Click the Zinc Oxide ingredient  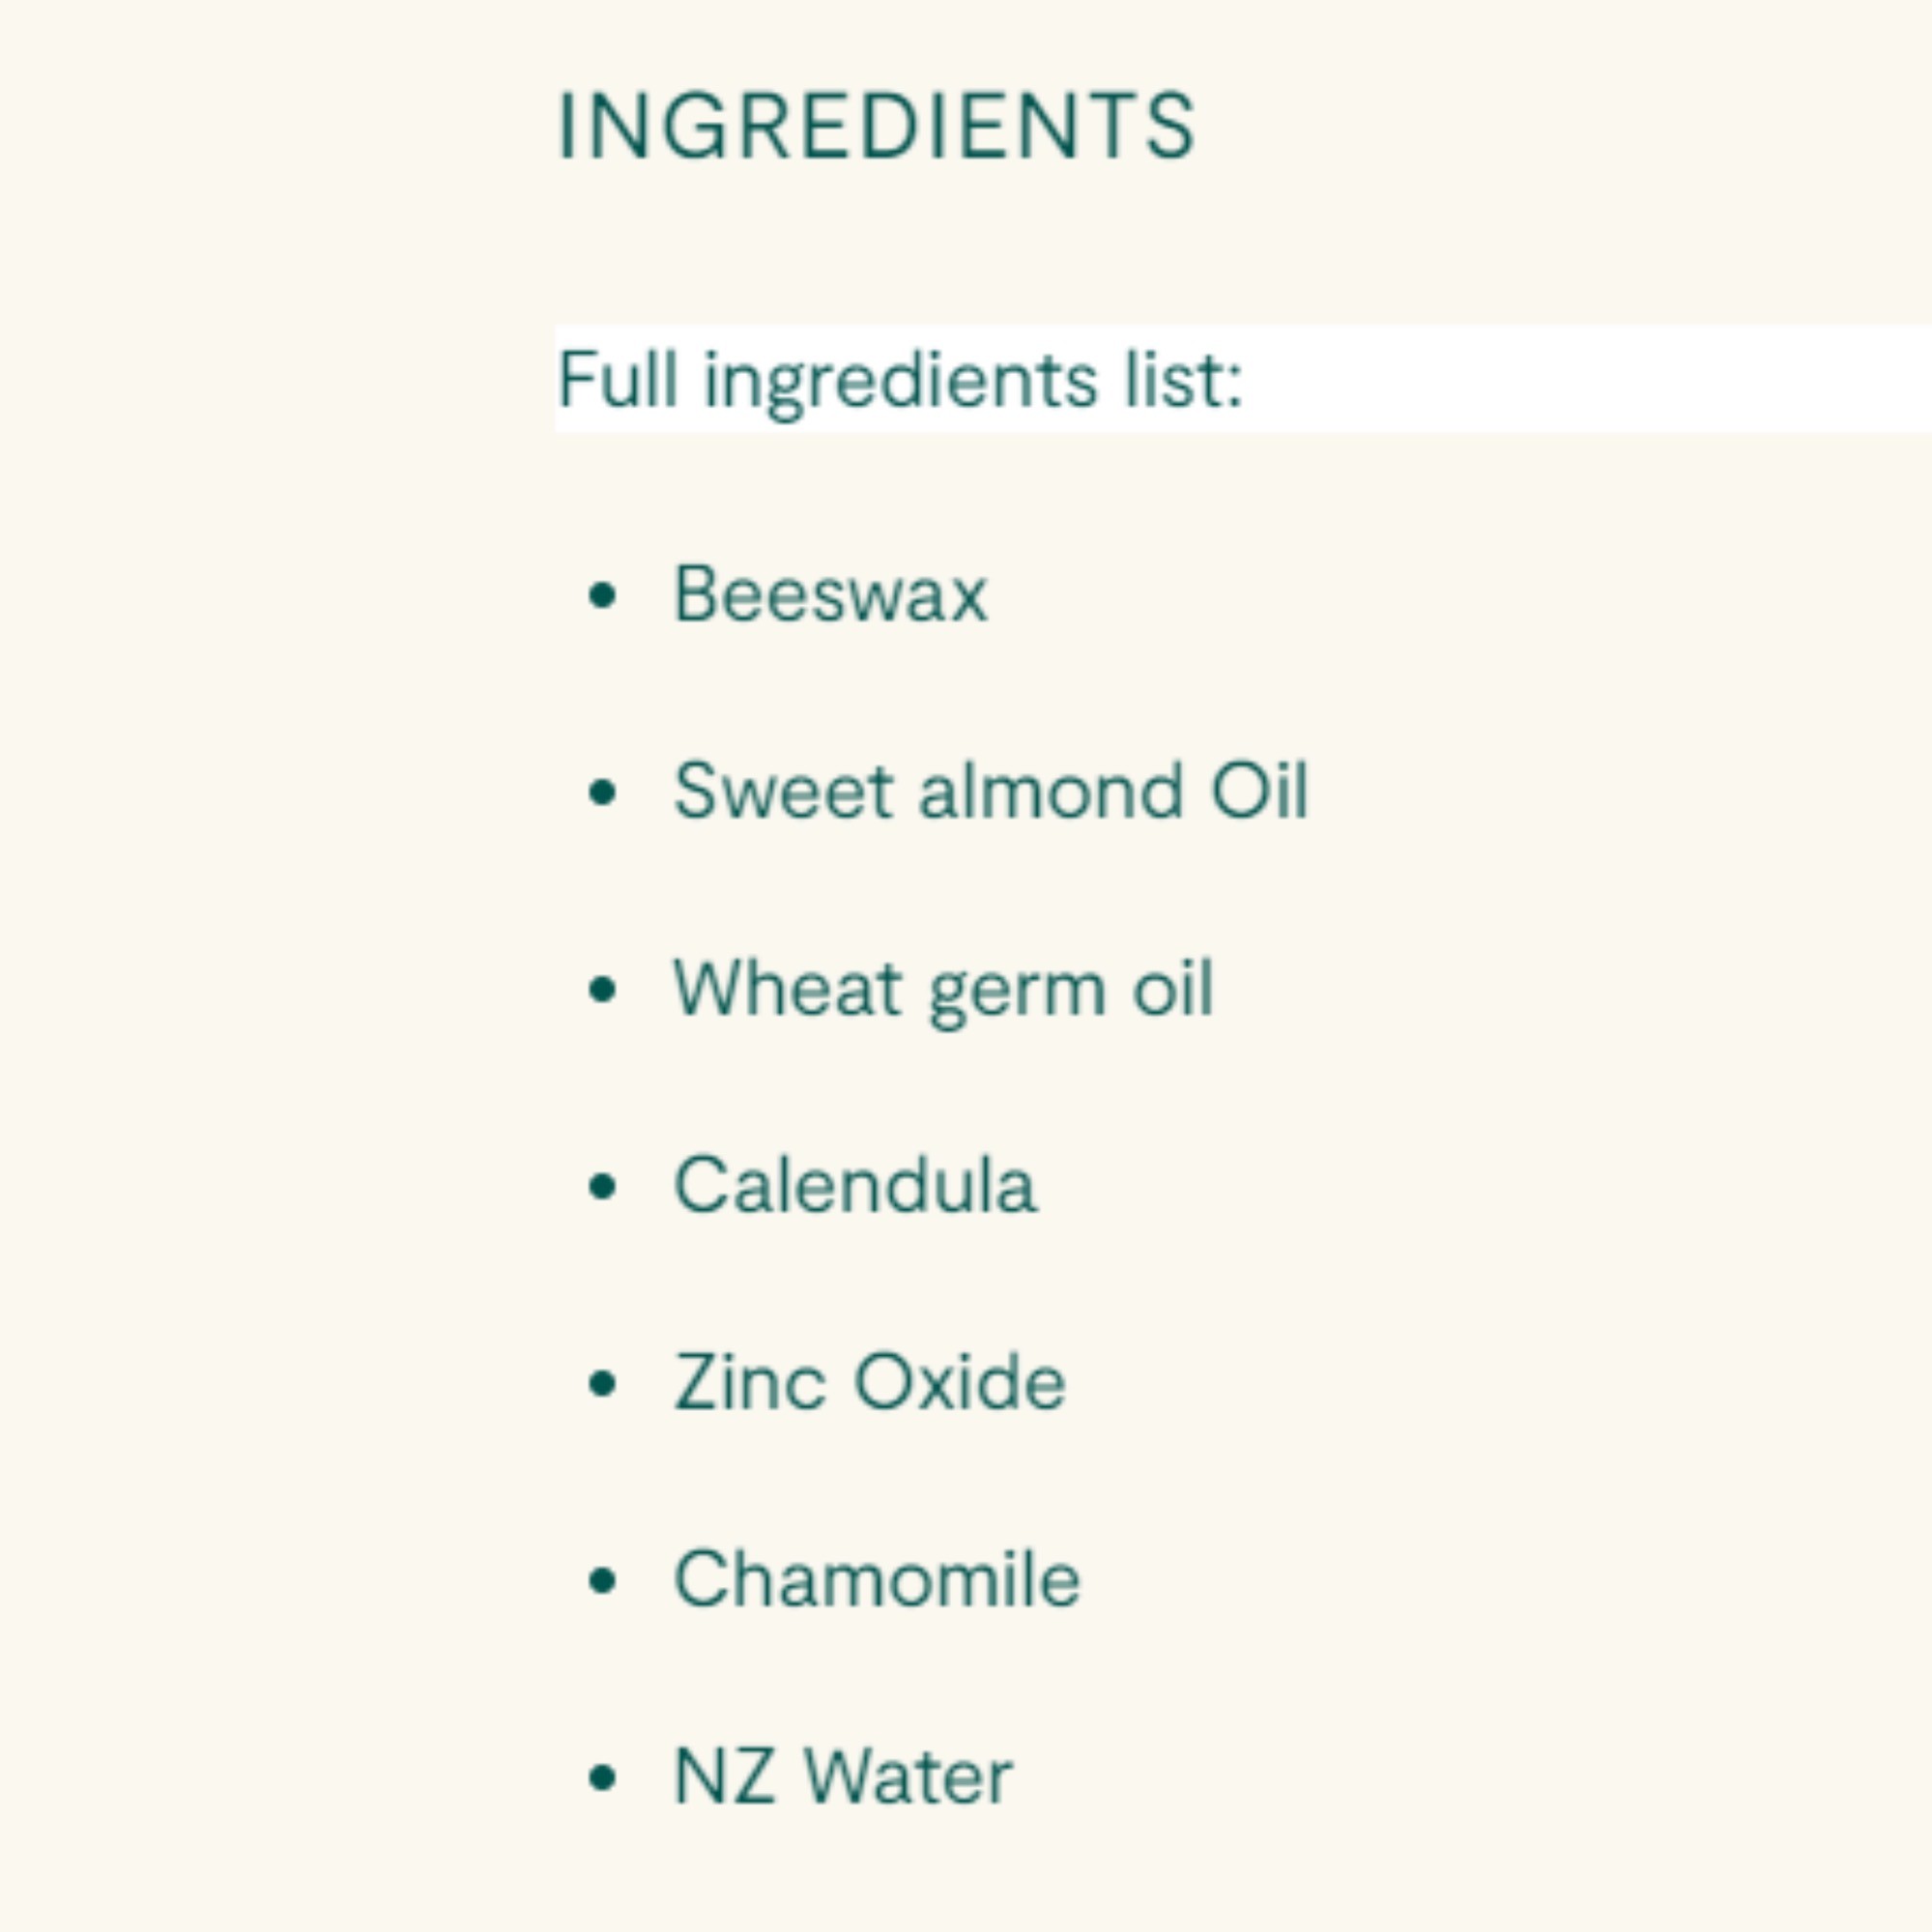click(870, 1382)
